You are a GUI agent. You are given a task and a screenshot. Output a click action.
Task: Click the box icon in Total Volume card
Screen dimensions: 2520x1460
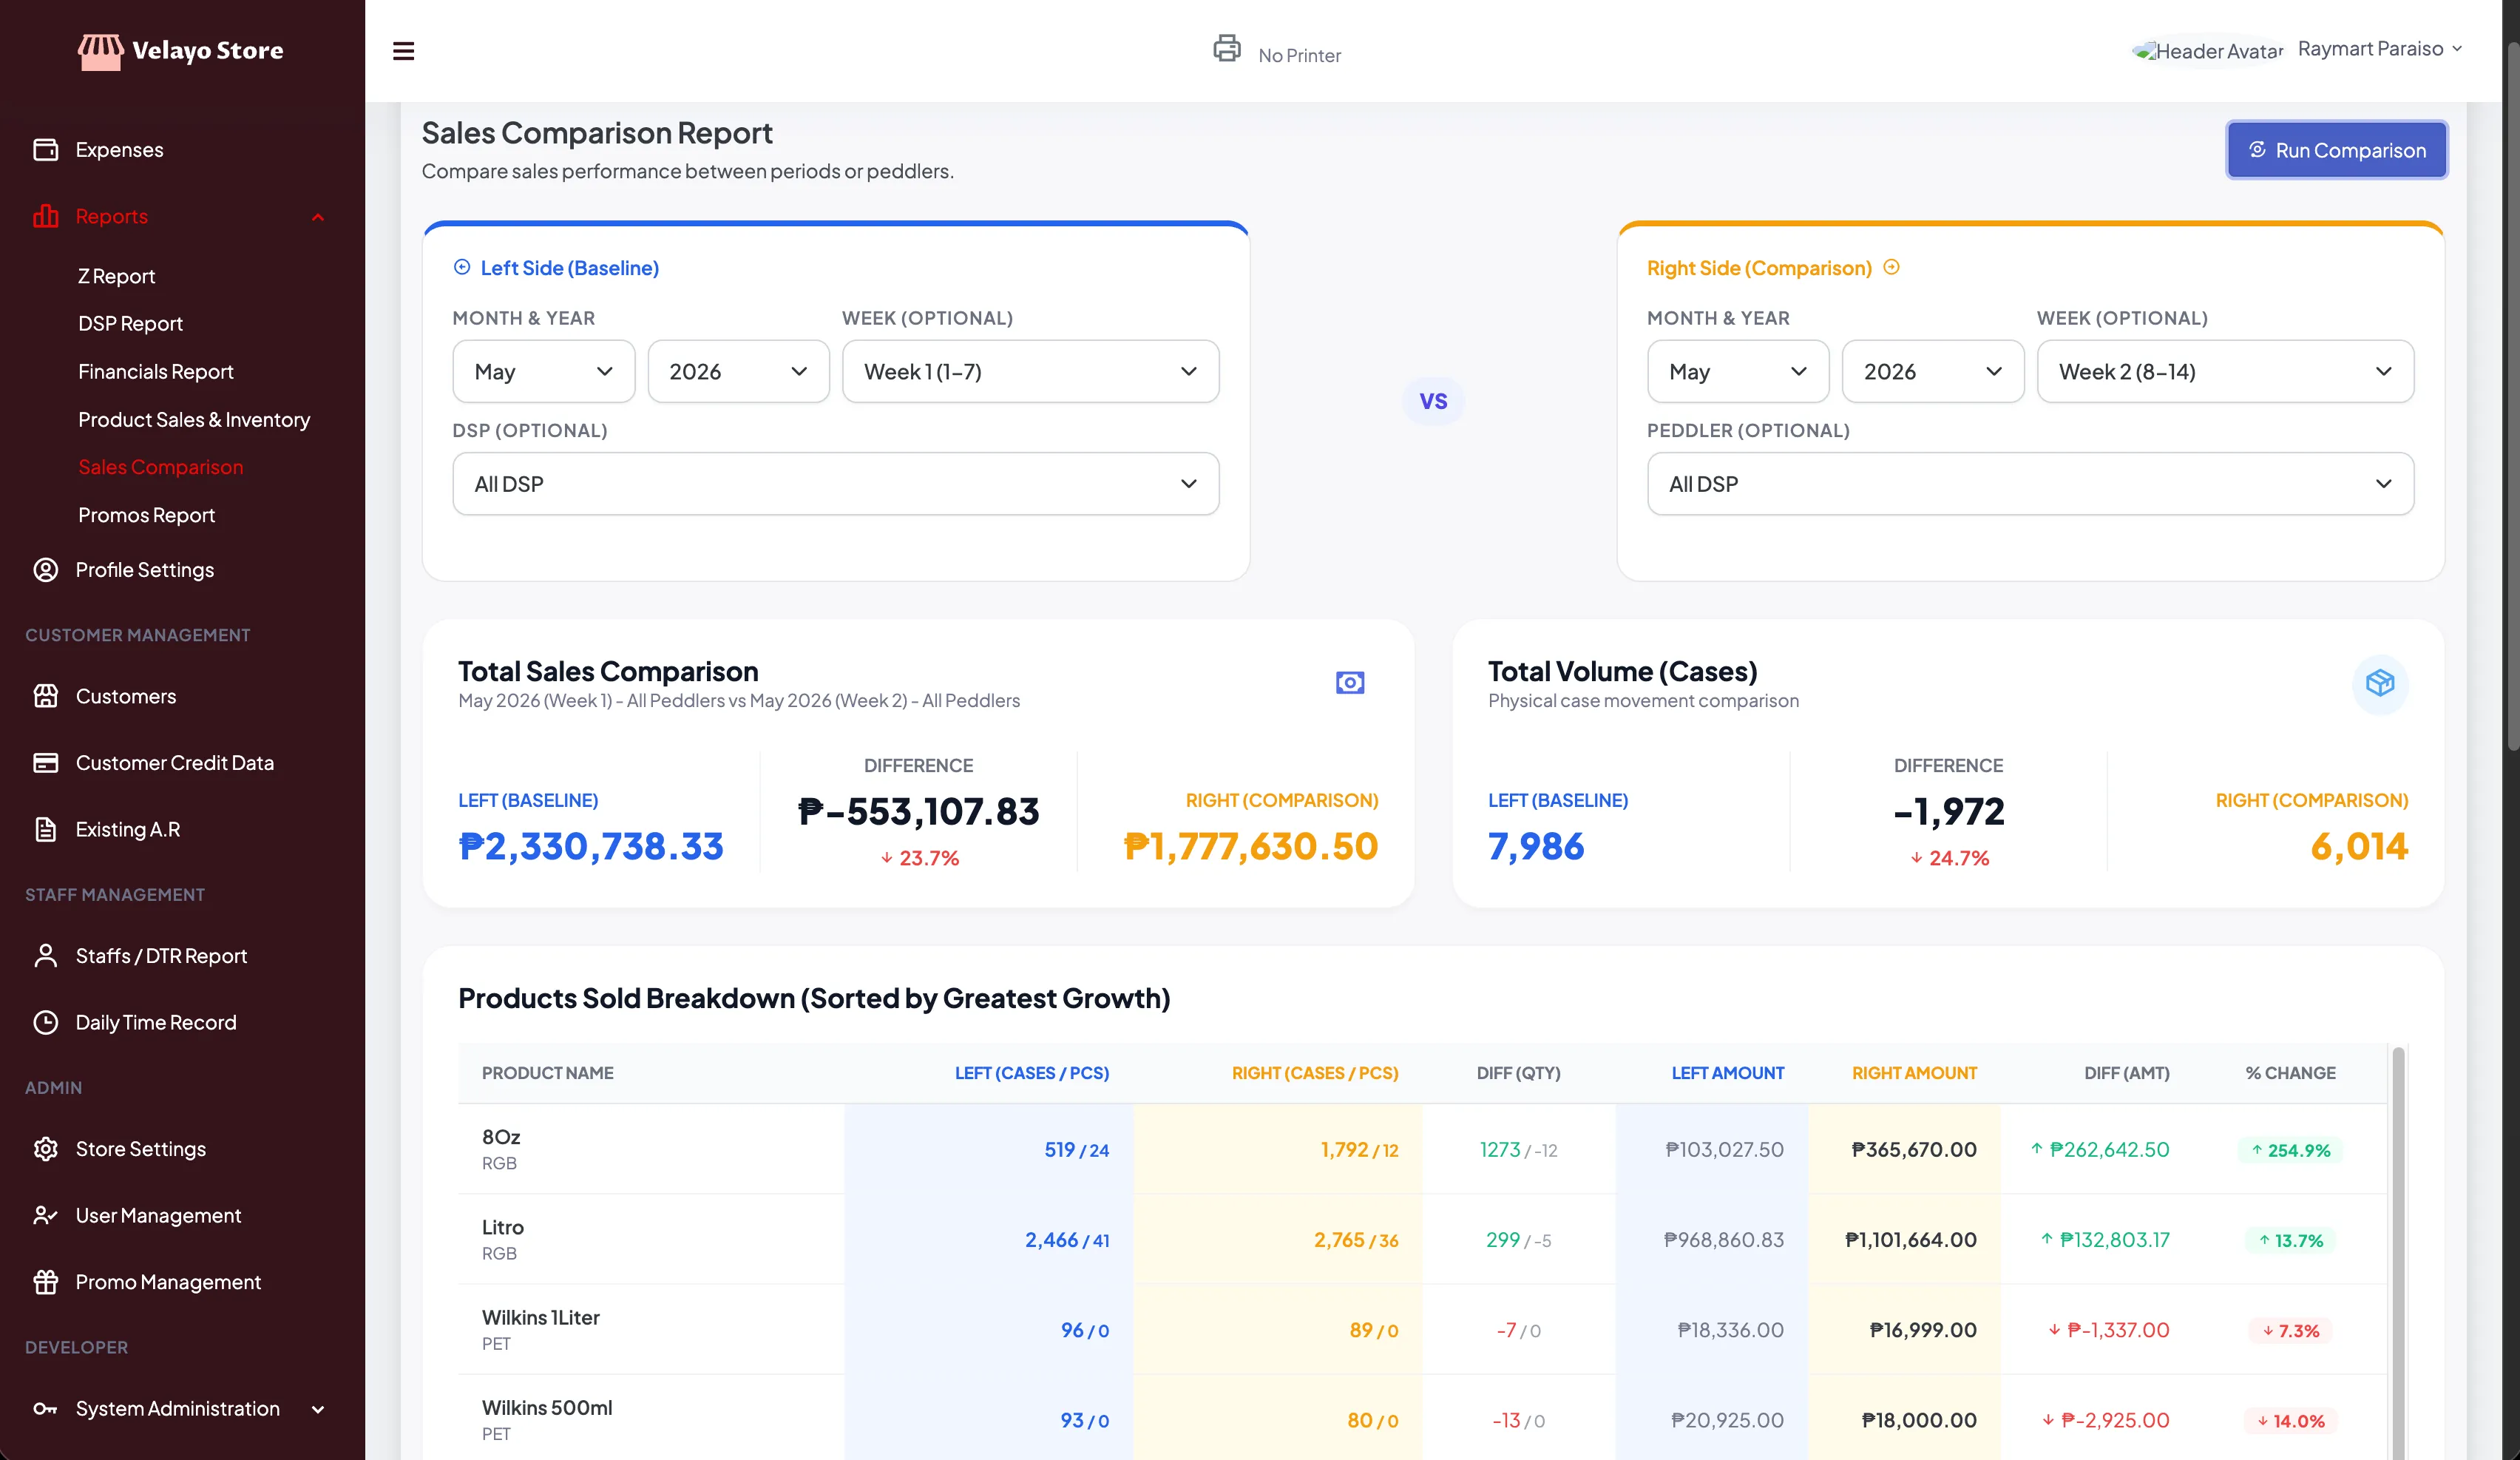coord(2380,683)
